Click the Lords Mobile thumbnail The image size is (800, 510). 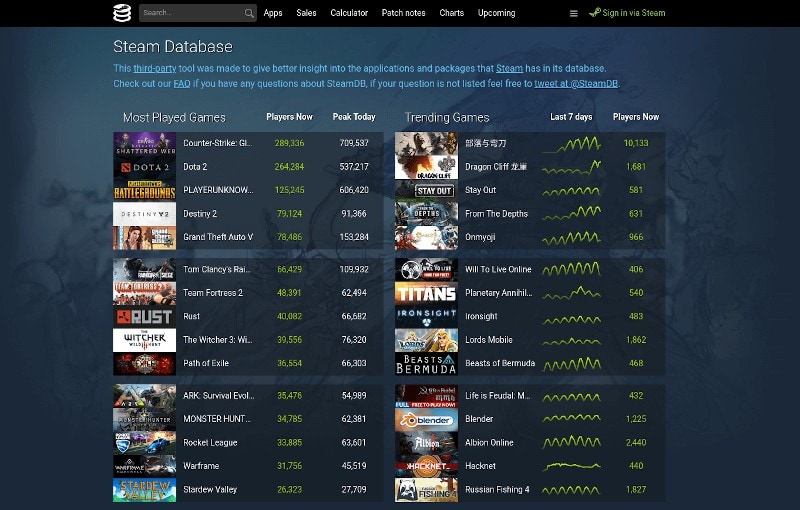coord(426,340)
